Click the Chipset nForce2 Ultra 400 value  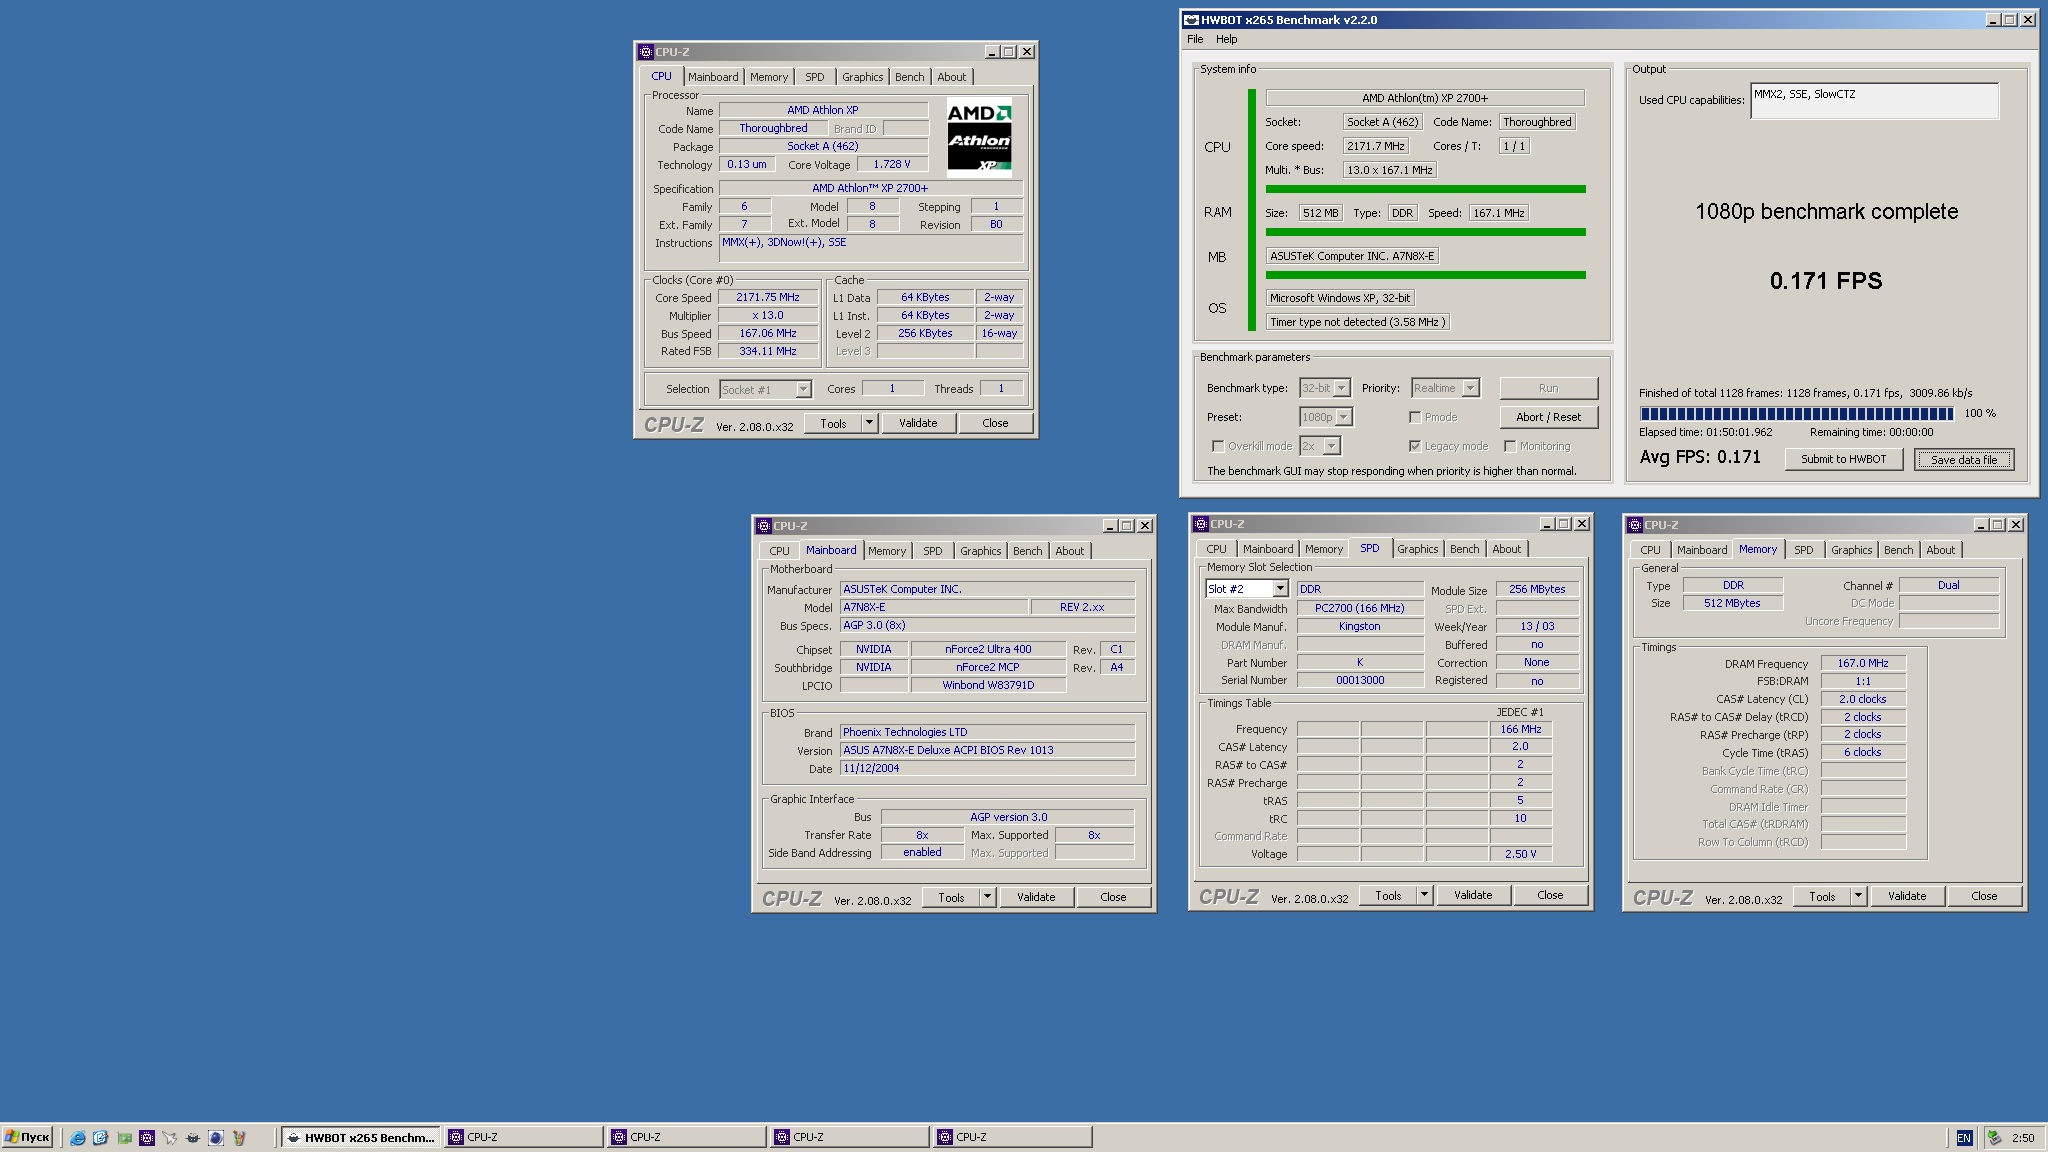(987, 649)
